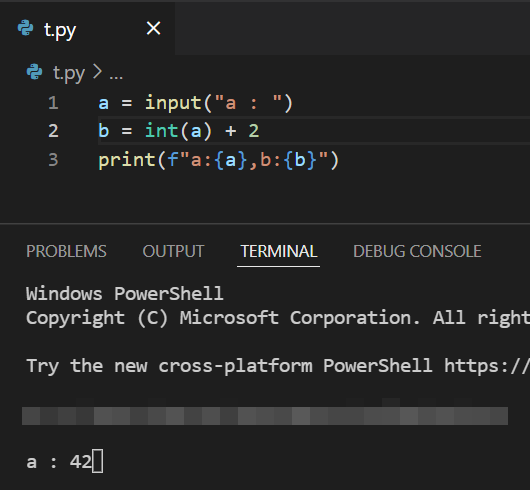Click t.py in the breadcrumb path
530x490 pixels.
tap(69, 73)
